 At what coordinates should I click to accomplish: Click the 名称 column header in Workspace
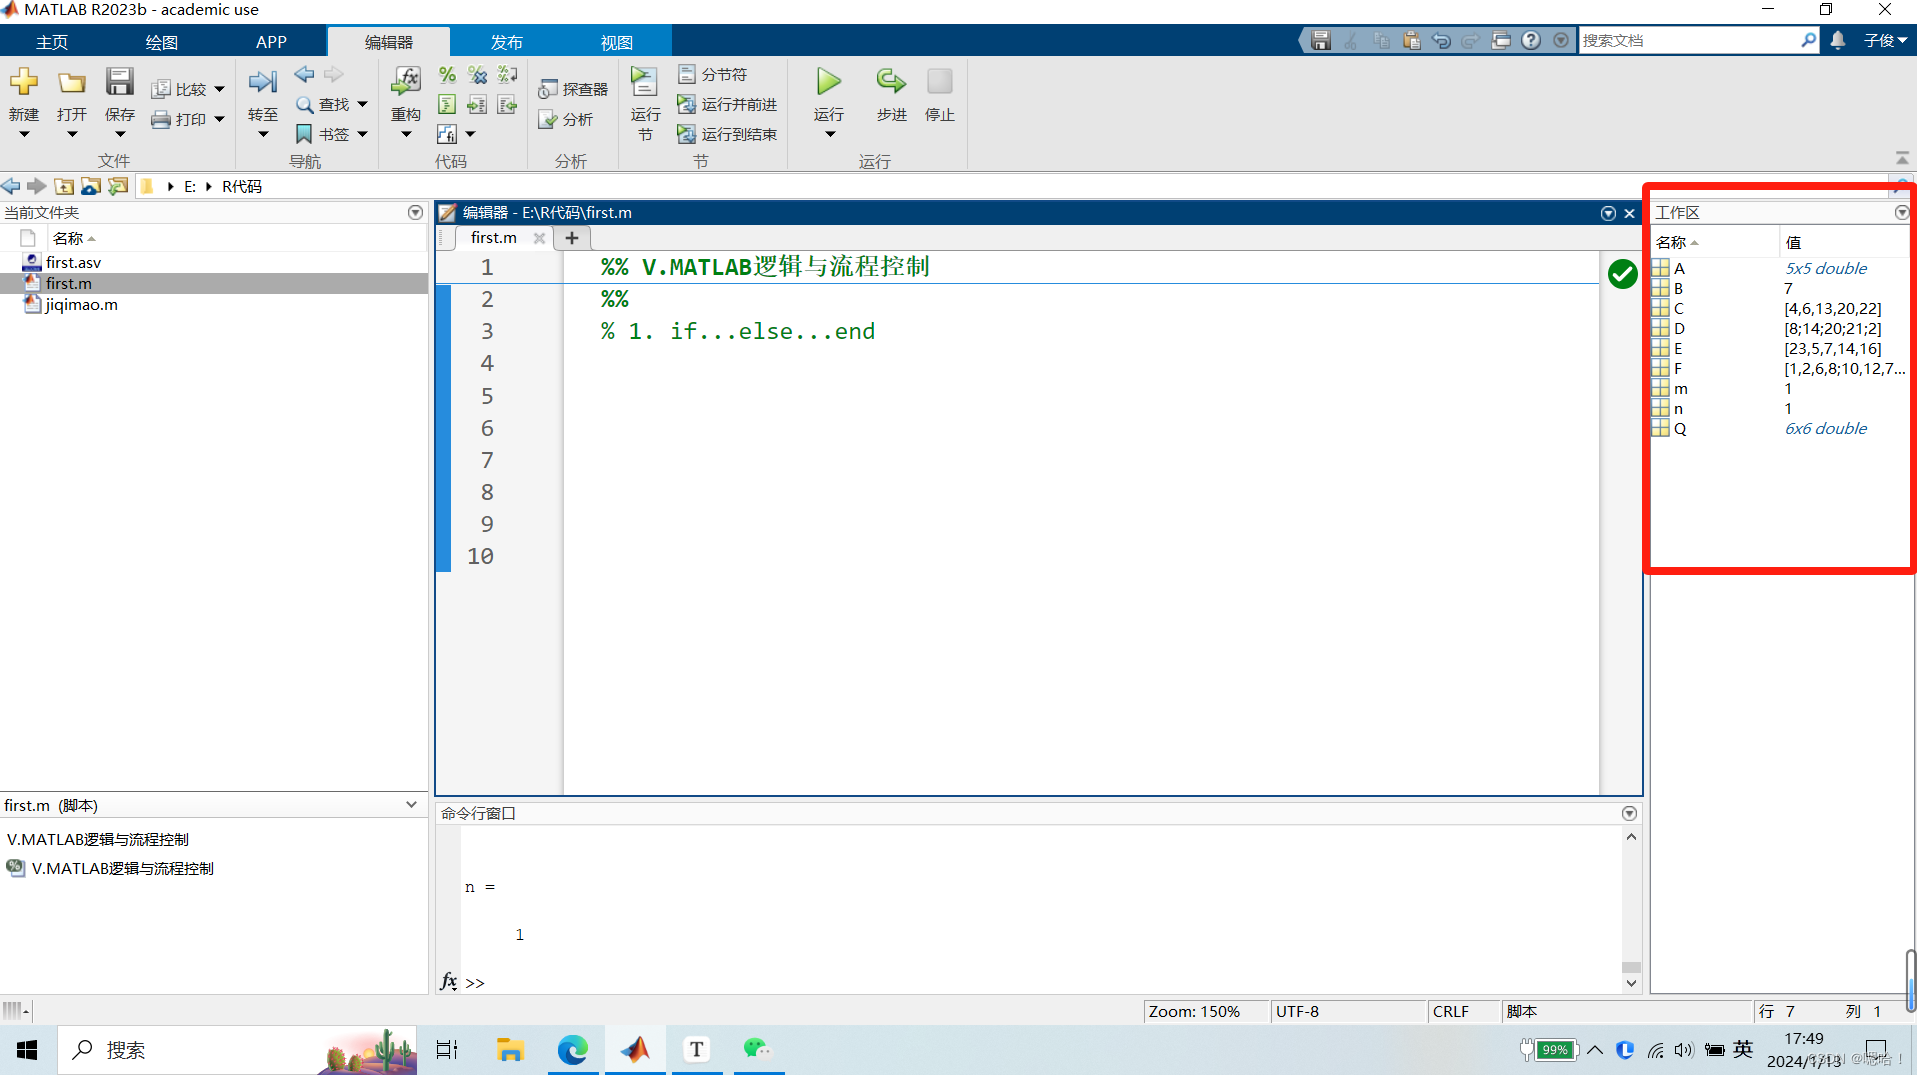click(x=1714, y=242)
